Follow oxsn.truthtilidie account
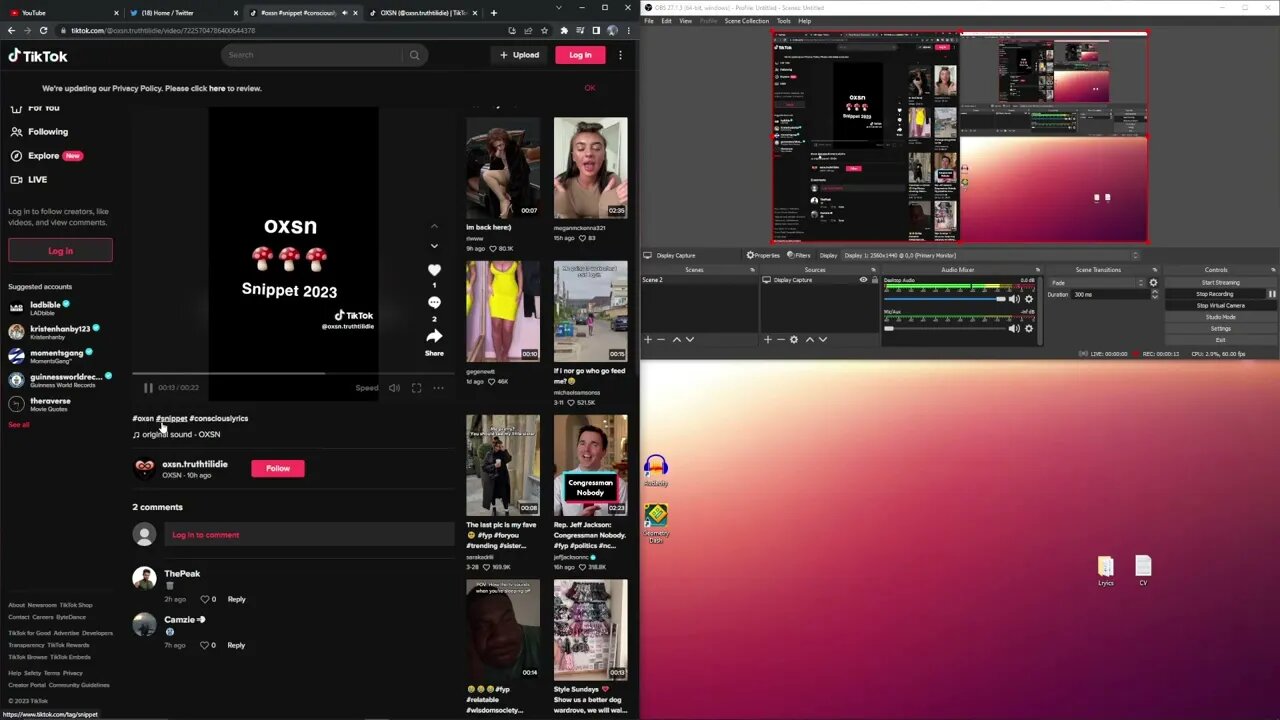Screen dimensions: 1280x720 [x=278, y=468]
